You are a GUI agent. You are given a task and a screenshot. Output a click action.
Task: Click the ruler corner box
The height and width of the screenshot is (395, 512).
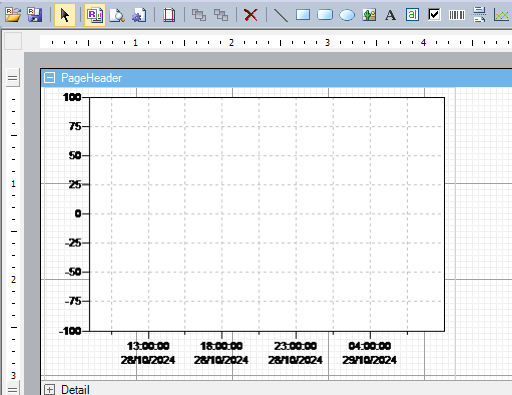13,41
